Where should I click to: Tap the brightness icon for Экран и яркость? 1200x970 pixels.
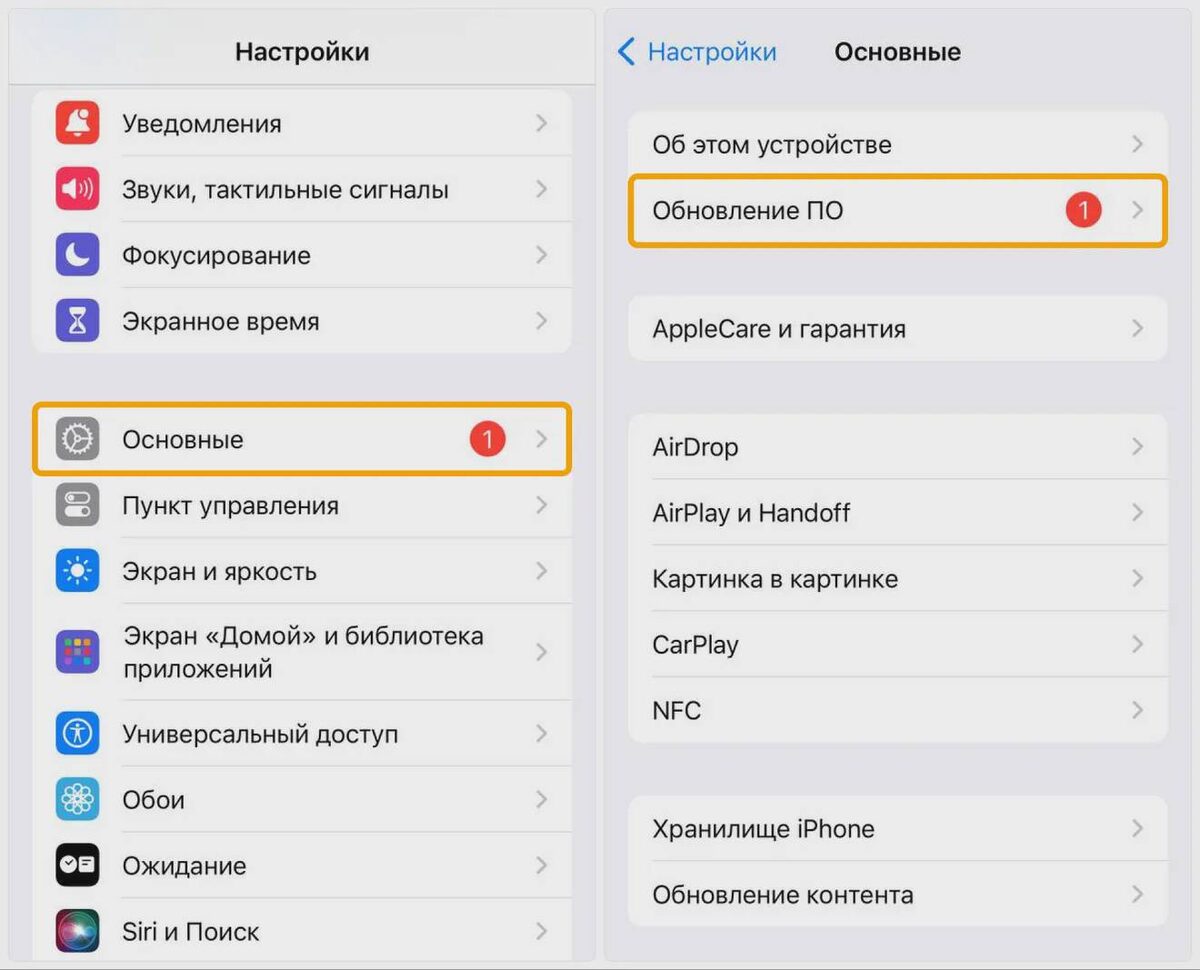[x=77, y=571]
